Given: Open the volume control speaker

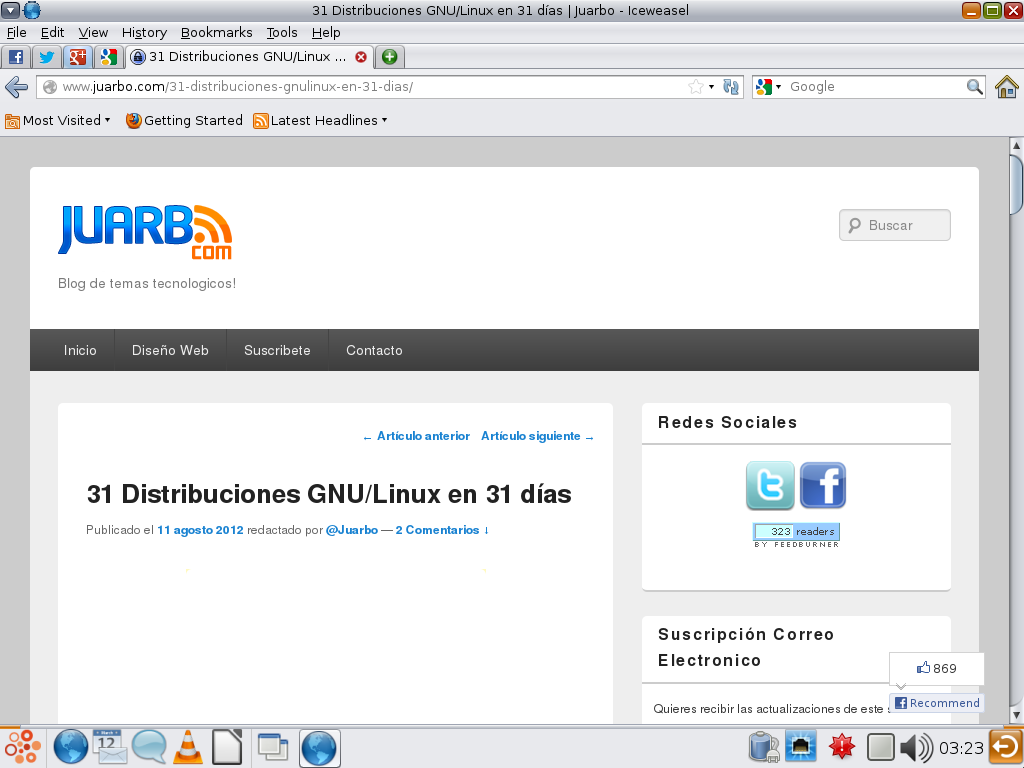Looking at the screenshot, I should click(916, 747).
